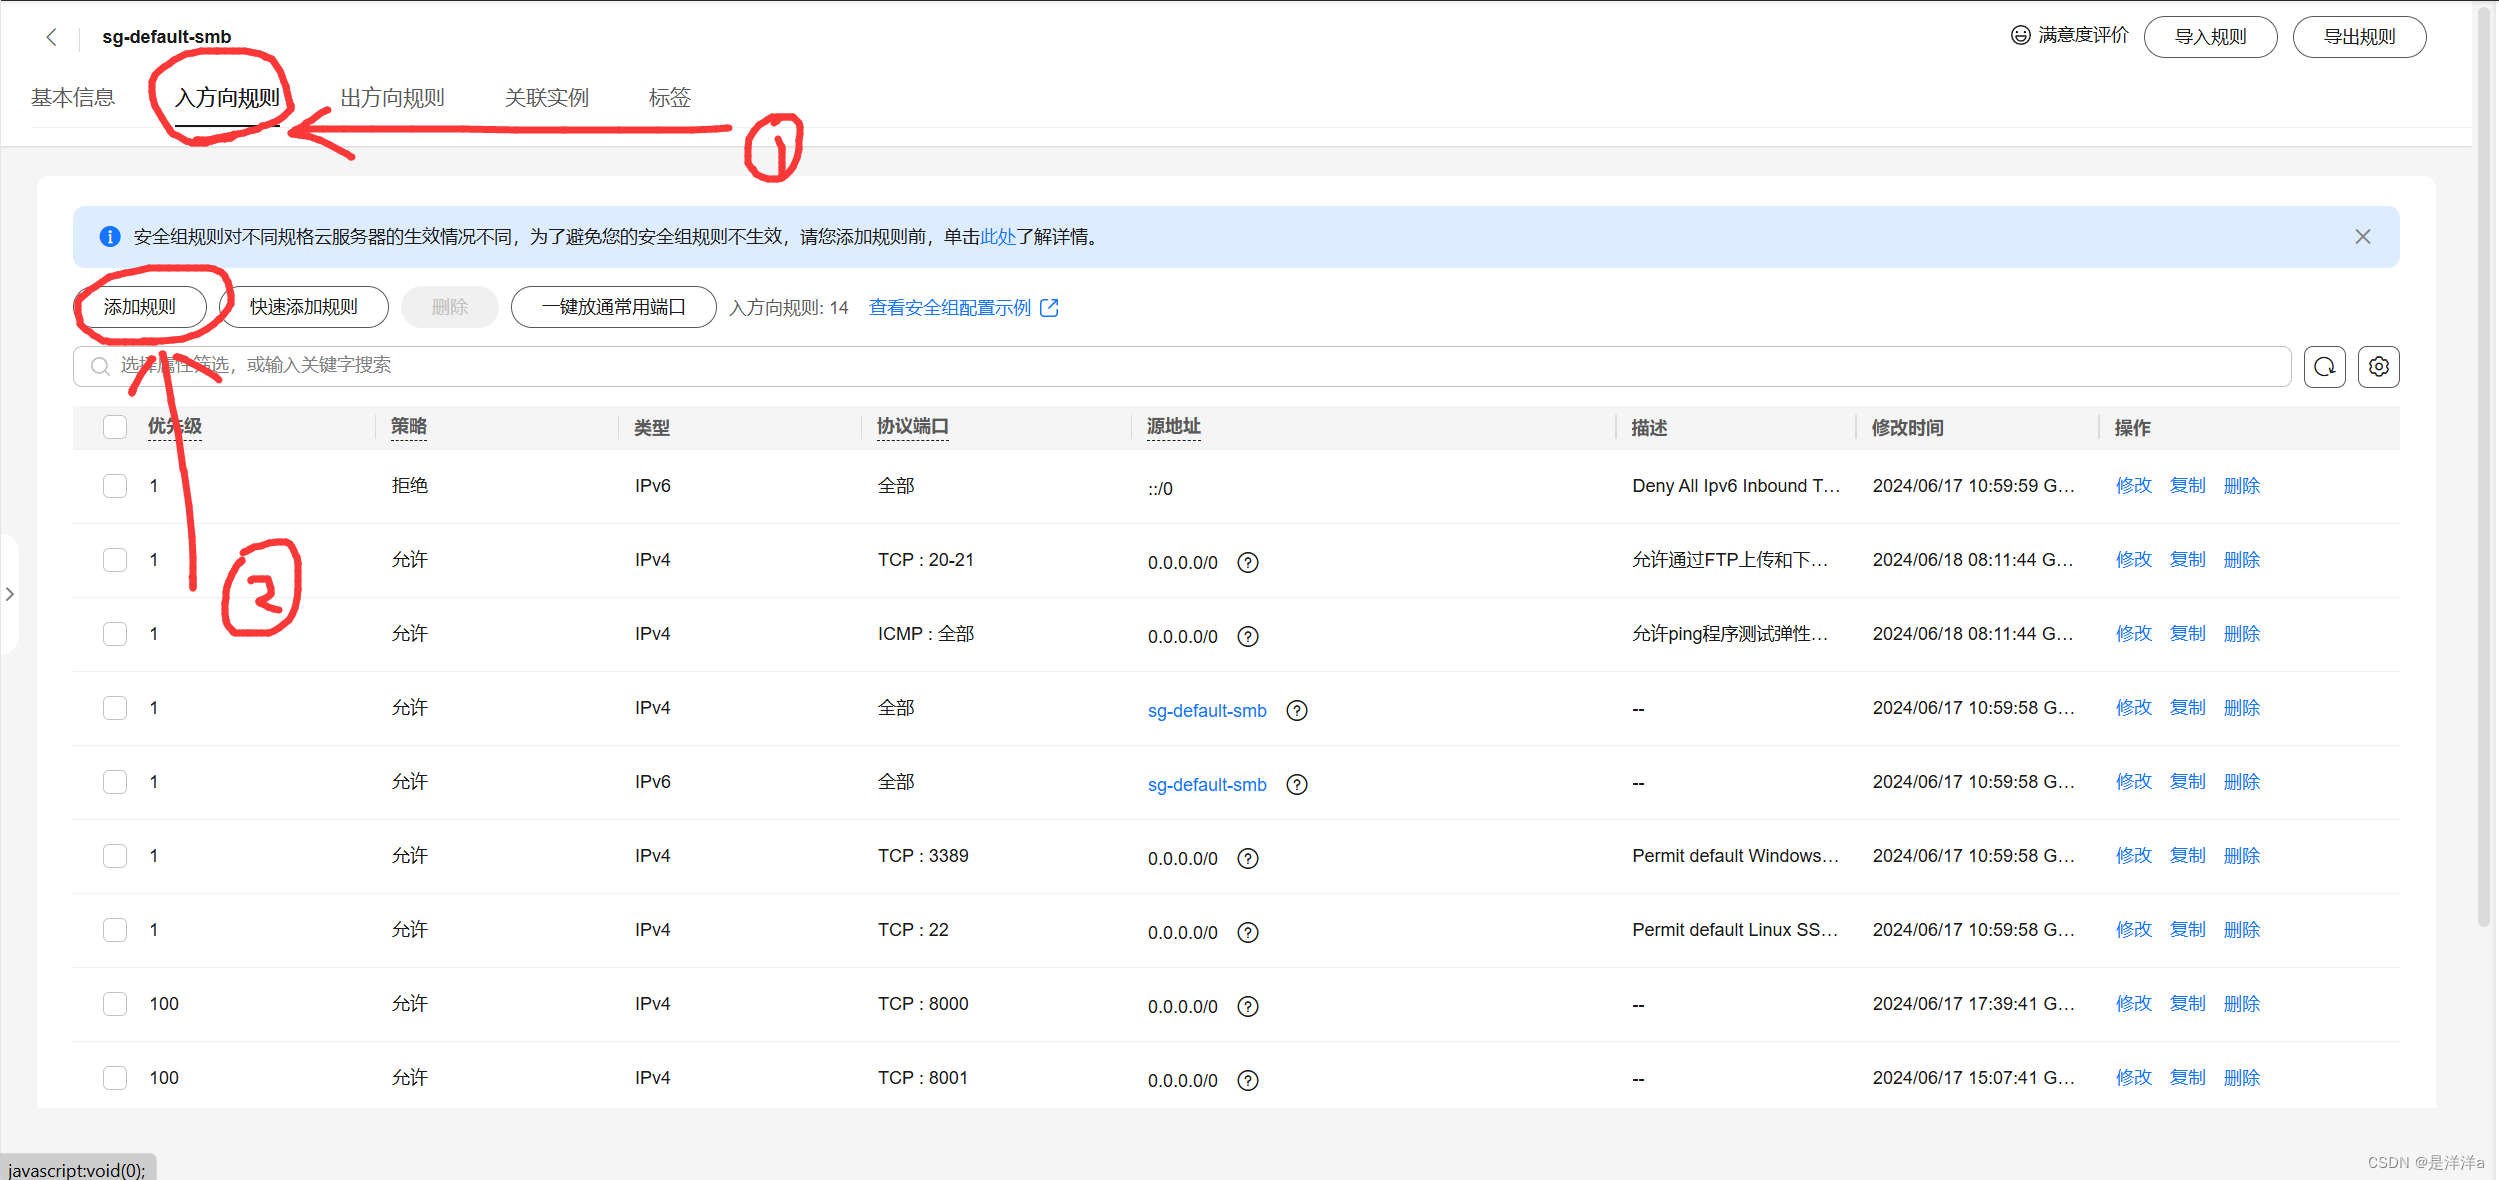Viewport: 2499px width, 1180px height.
Task: Expand the collapsed left sidebar chevron
Action: tap(10, 594)
